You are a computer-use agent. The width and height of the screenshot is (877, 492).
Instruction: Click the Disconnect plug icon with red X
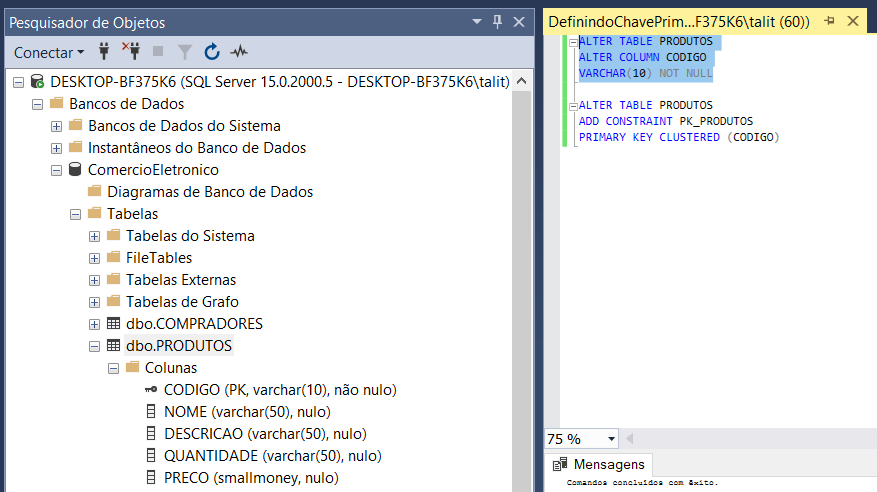click(131, 51)
